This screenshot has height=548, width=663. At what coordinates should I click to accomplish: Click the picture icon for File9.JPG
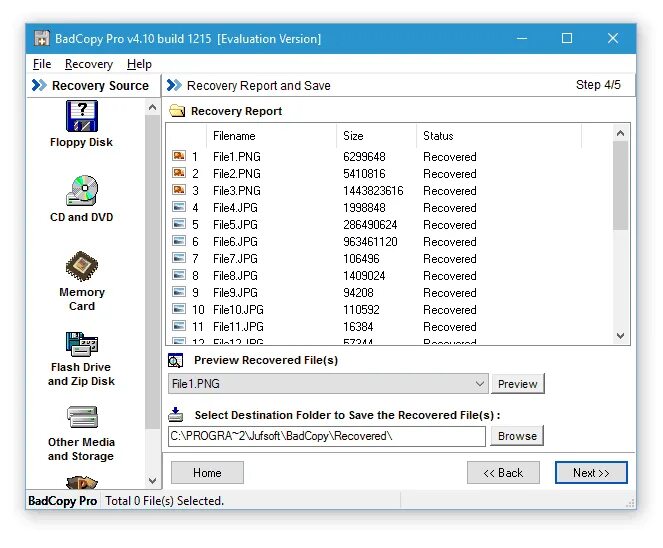pyautogui.click(x=179, y=292)
